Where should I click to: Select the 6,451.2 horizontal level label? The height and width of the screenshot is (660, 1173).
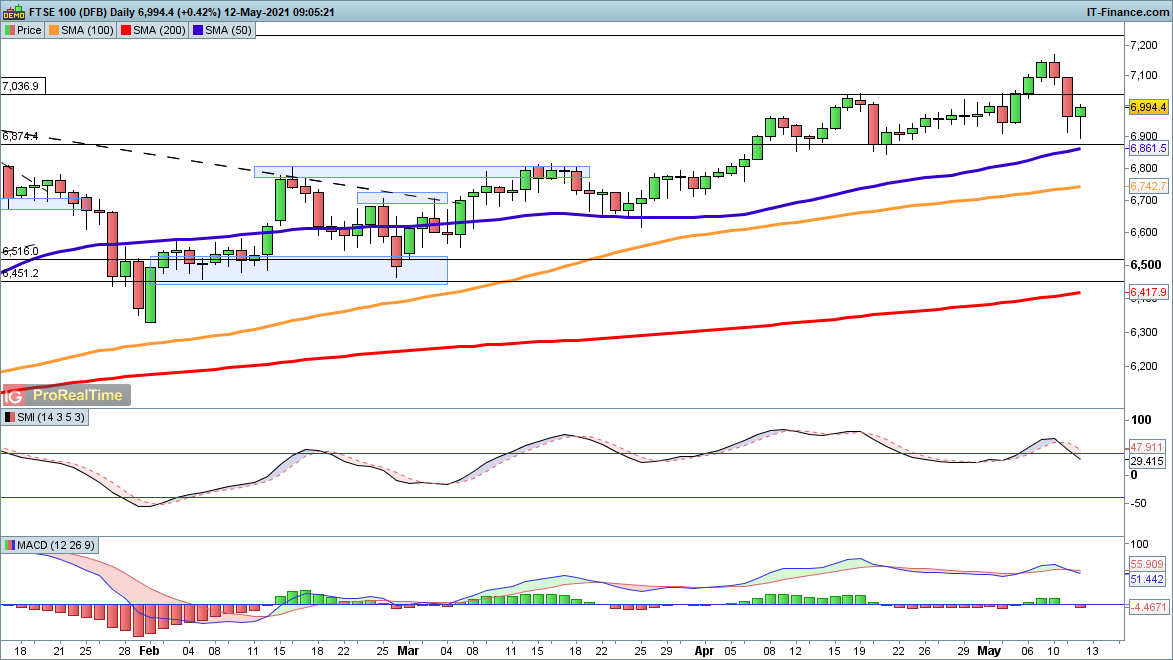click(x=21, y=273)
